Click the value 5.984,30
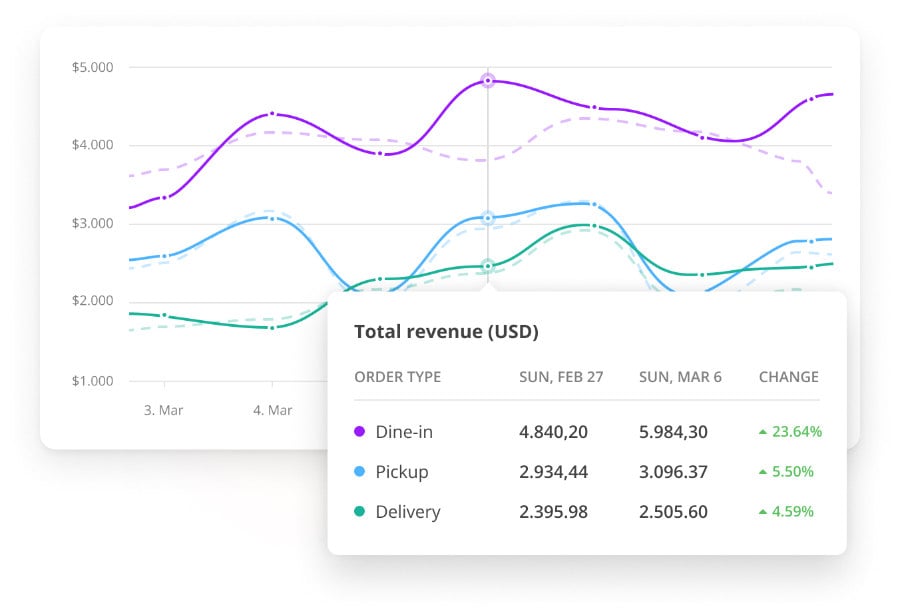This screenshot has height=615, width=900. click(673, 432)
